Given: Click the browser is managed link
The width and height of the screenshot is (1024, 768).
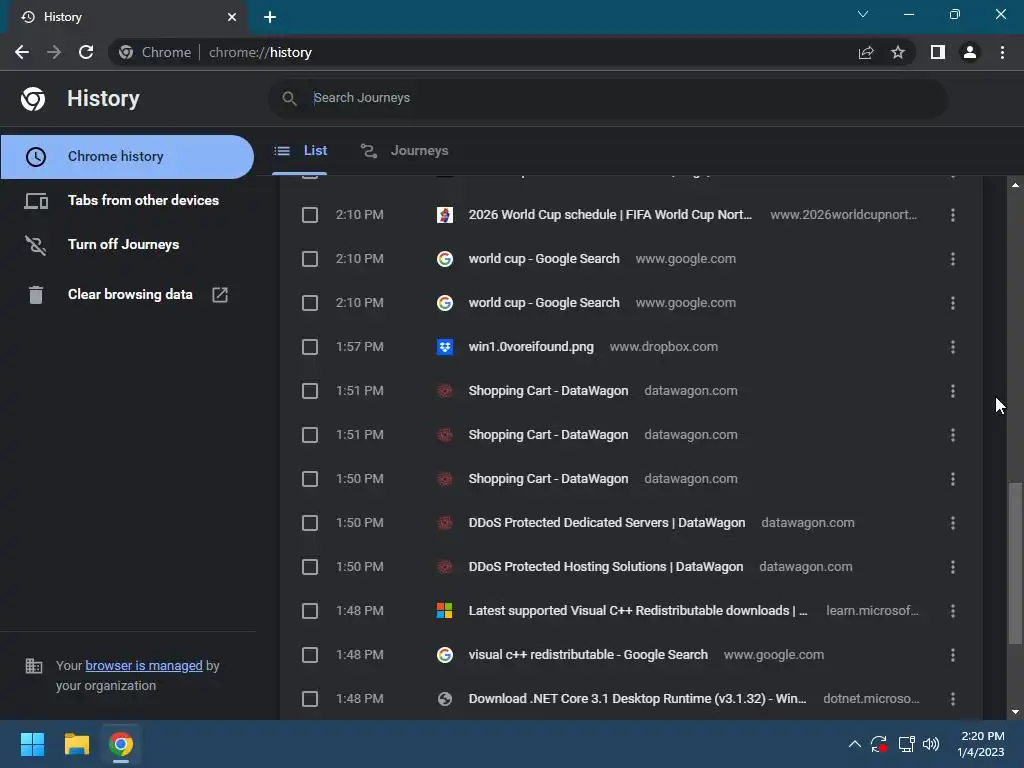Looking at the screenshot, I should point(144,665).
